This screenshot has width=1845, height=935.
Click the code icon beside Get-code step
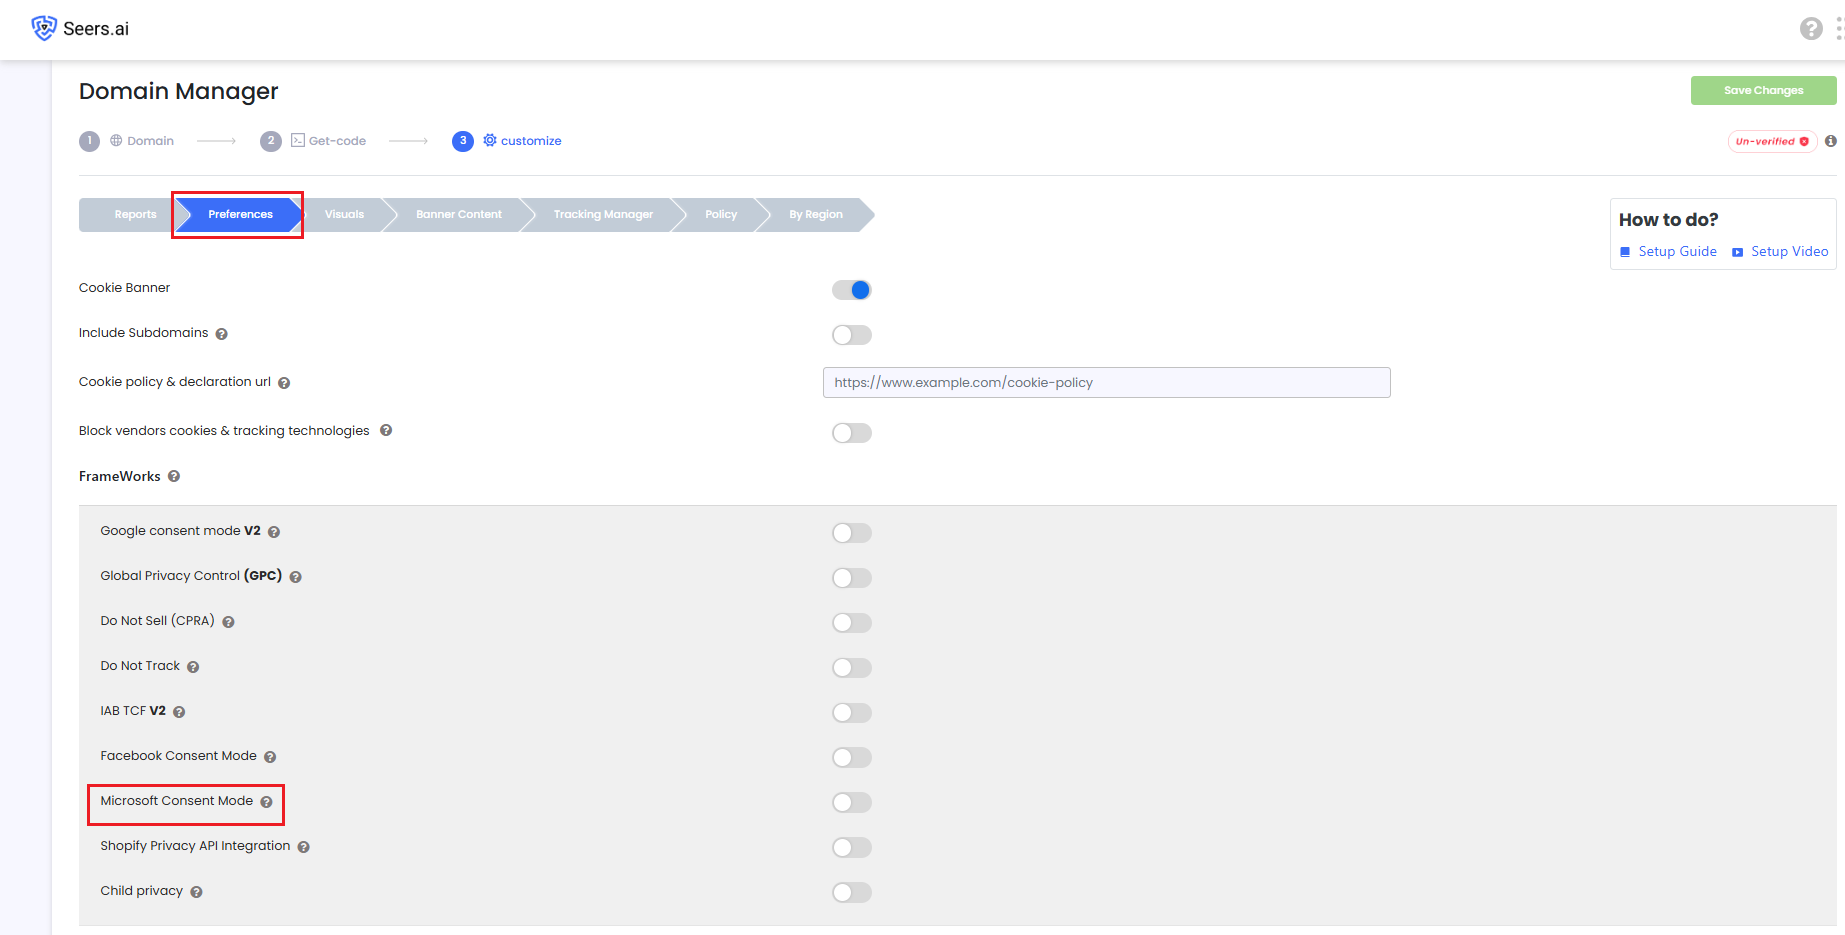[298, 140]
